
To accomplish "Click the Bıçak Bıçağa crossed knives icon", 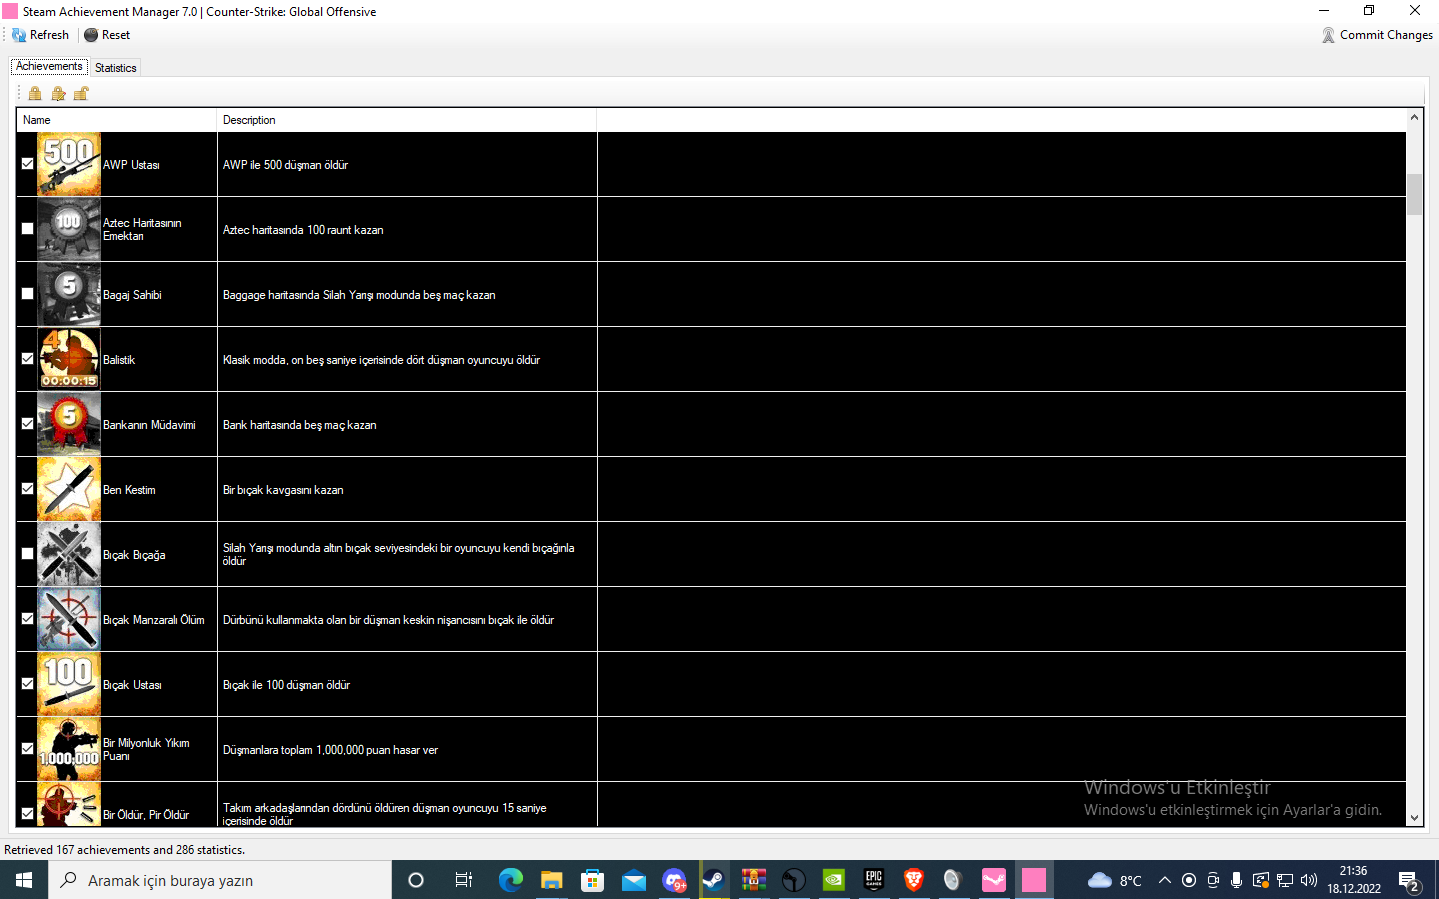I will pos(69,554).
